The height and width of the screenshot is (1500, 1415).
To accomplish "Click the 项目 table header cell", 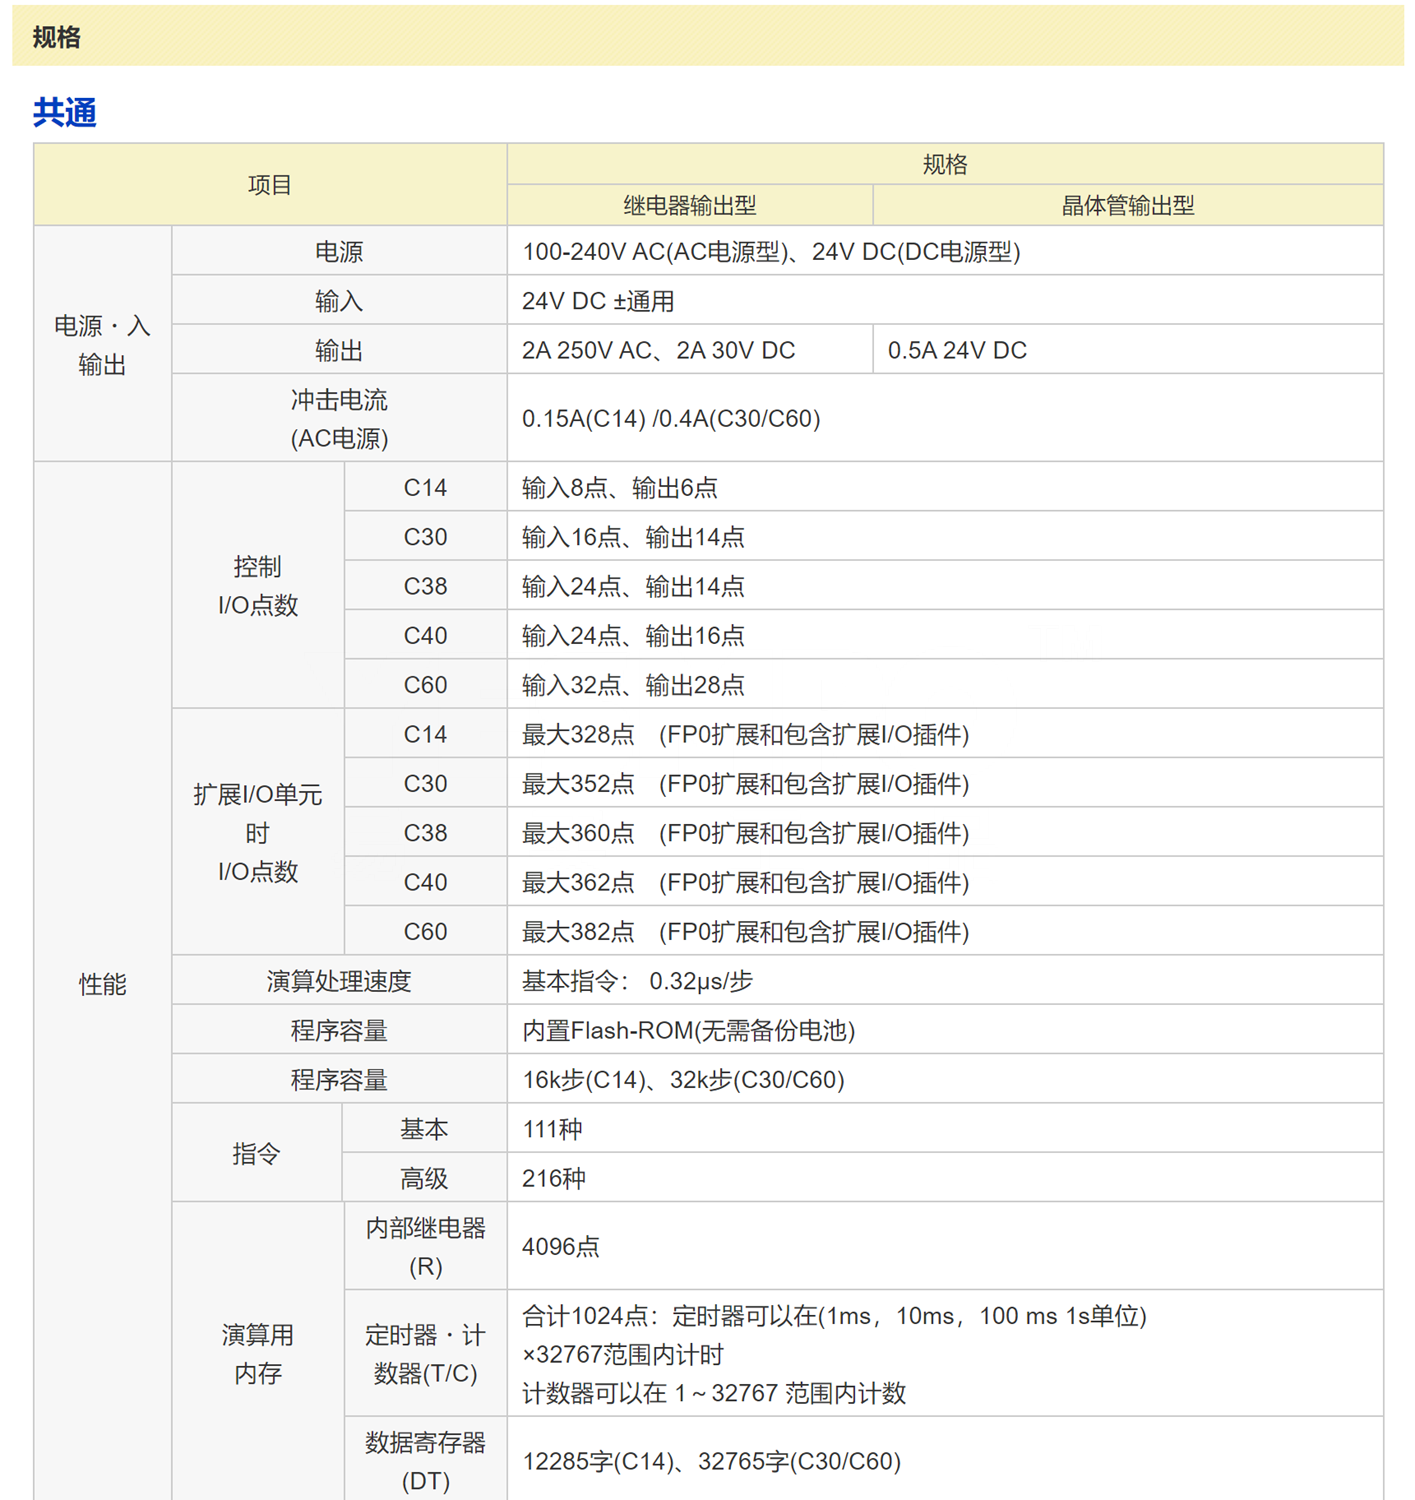I will (270, 185).
